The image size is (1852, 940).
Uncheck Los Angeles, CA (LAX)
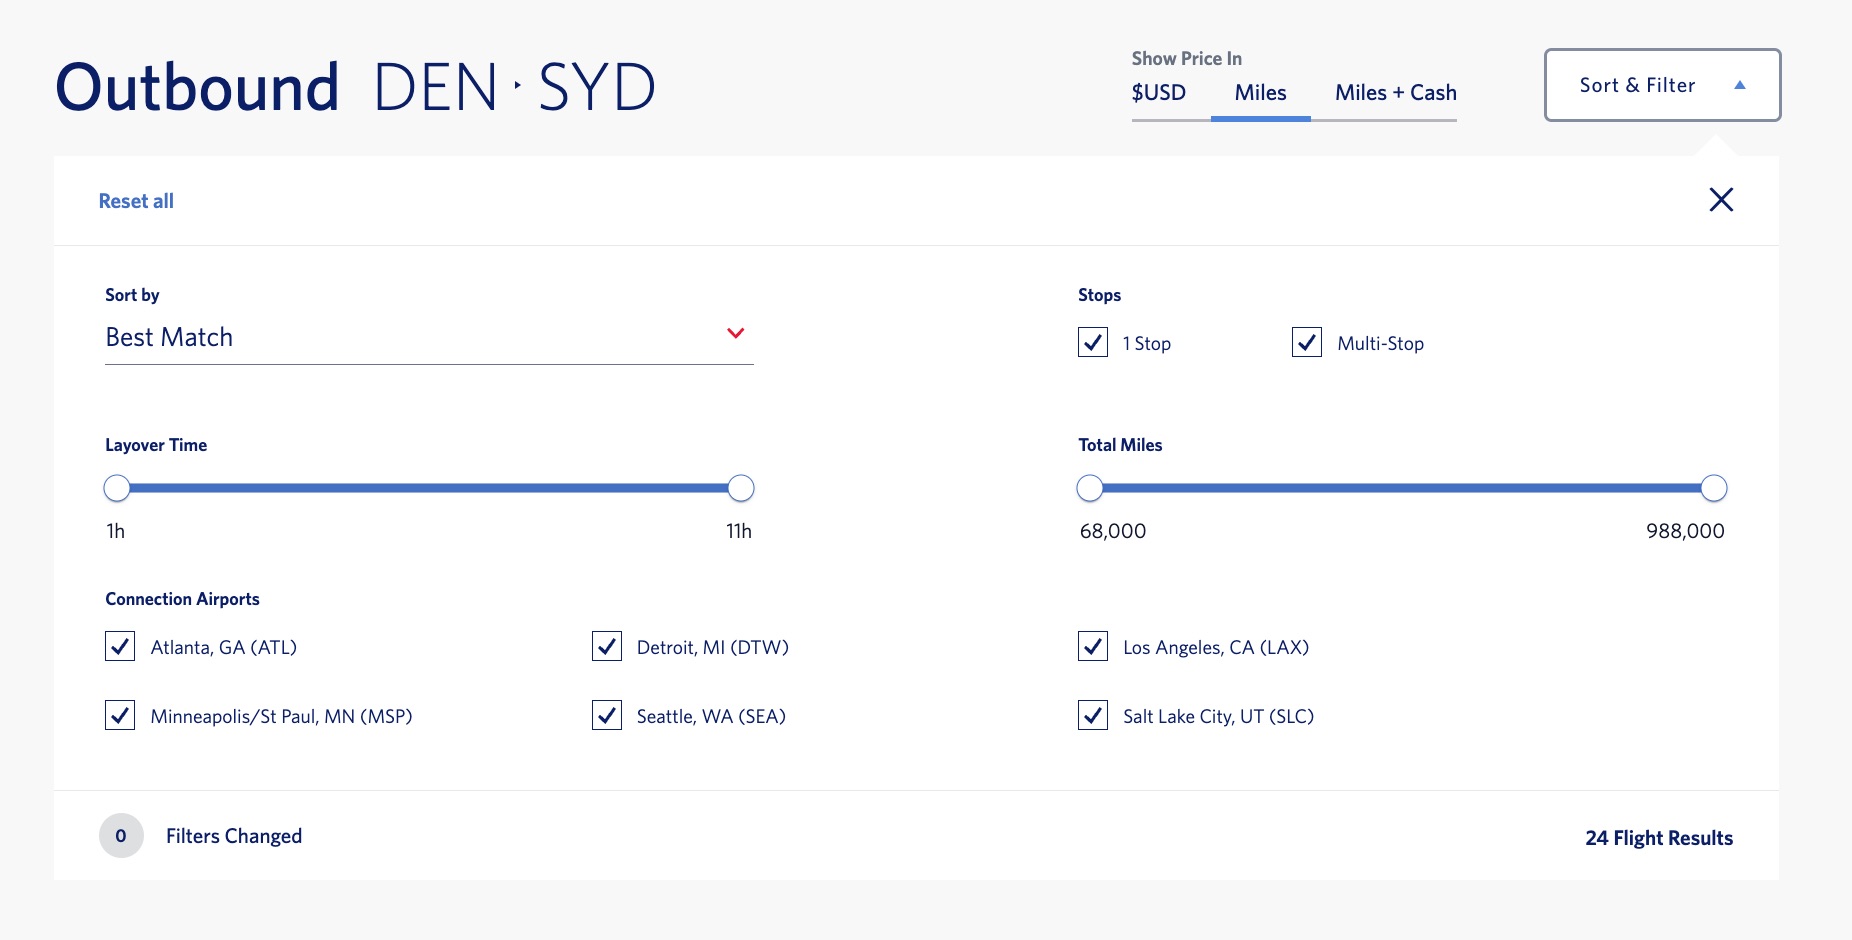[1092, 647]
